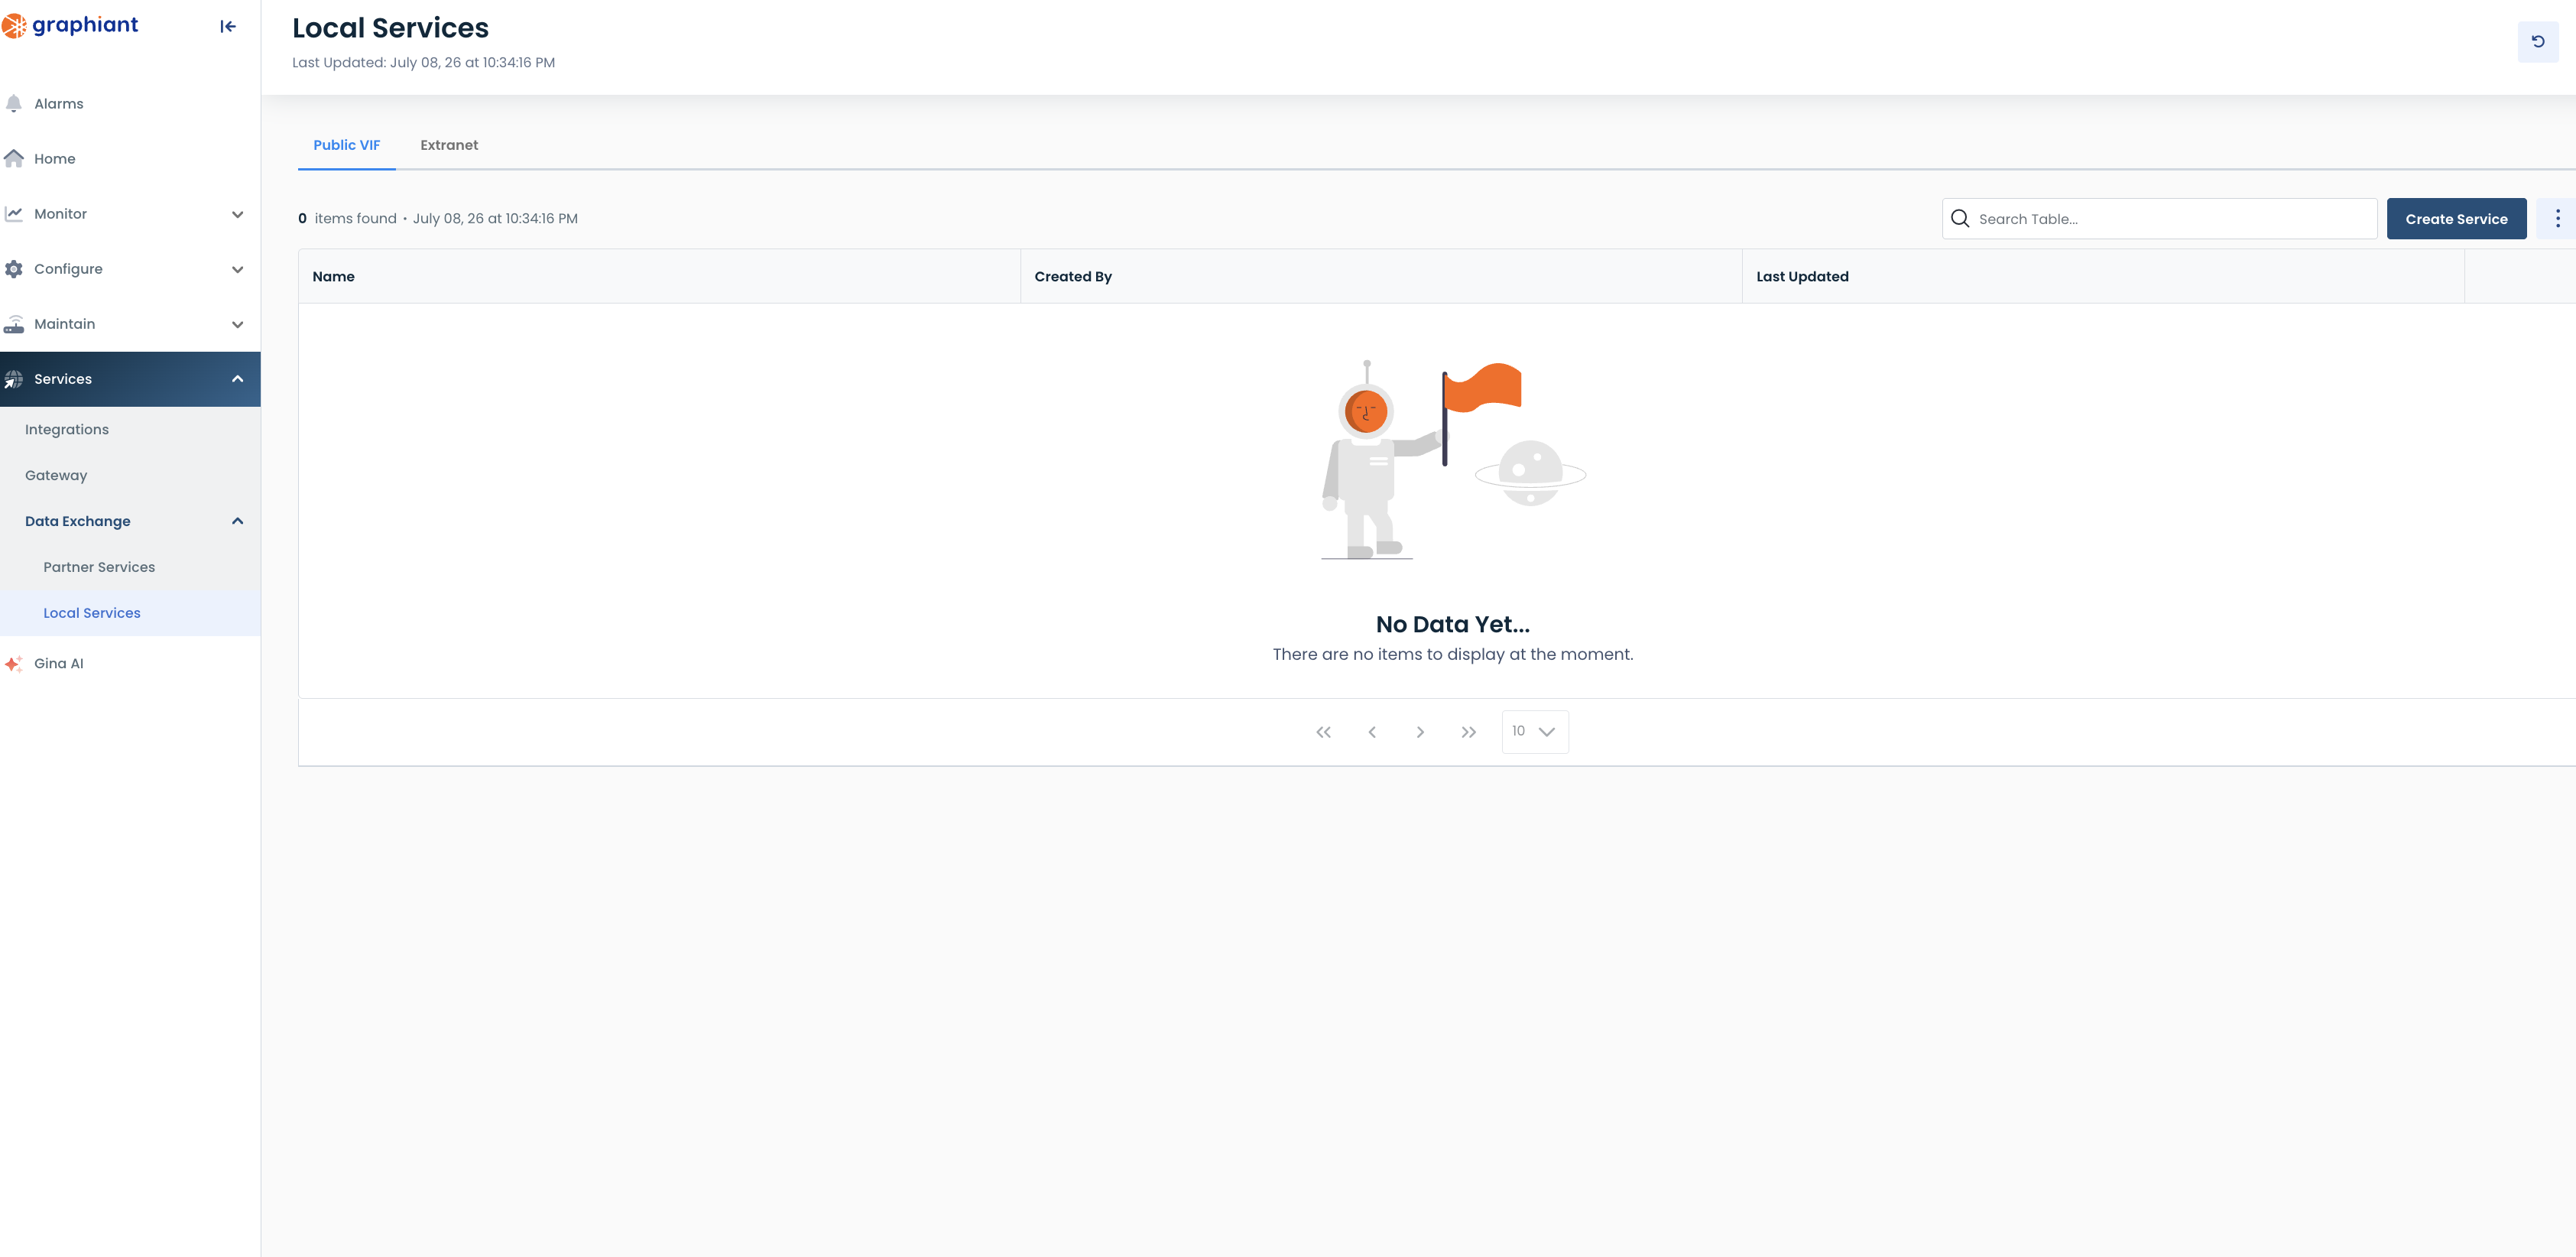Click the Maintain label in the sidebar
Viewport: 2576px width, 1257px height.
[x=64, y=324]
